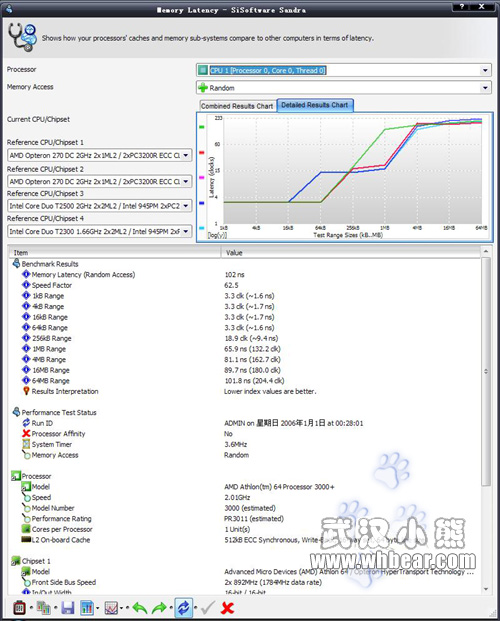Click the app icon in title bar
This screenshot has width=500, height=621.
click(x=10, y=9)
